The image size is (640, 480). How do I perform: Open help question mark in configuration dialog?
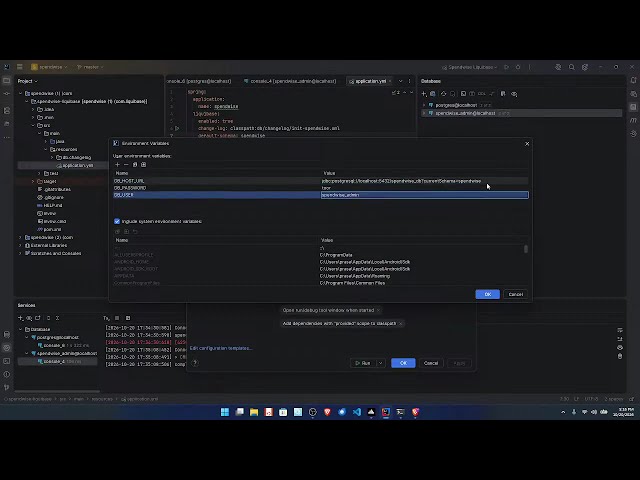click(195, 363)
